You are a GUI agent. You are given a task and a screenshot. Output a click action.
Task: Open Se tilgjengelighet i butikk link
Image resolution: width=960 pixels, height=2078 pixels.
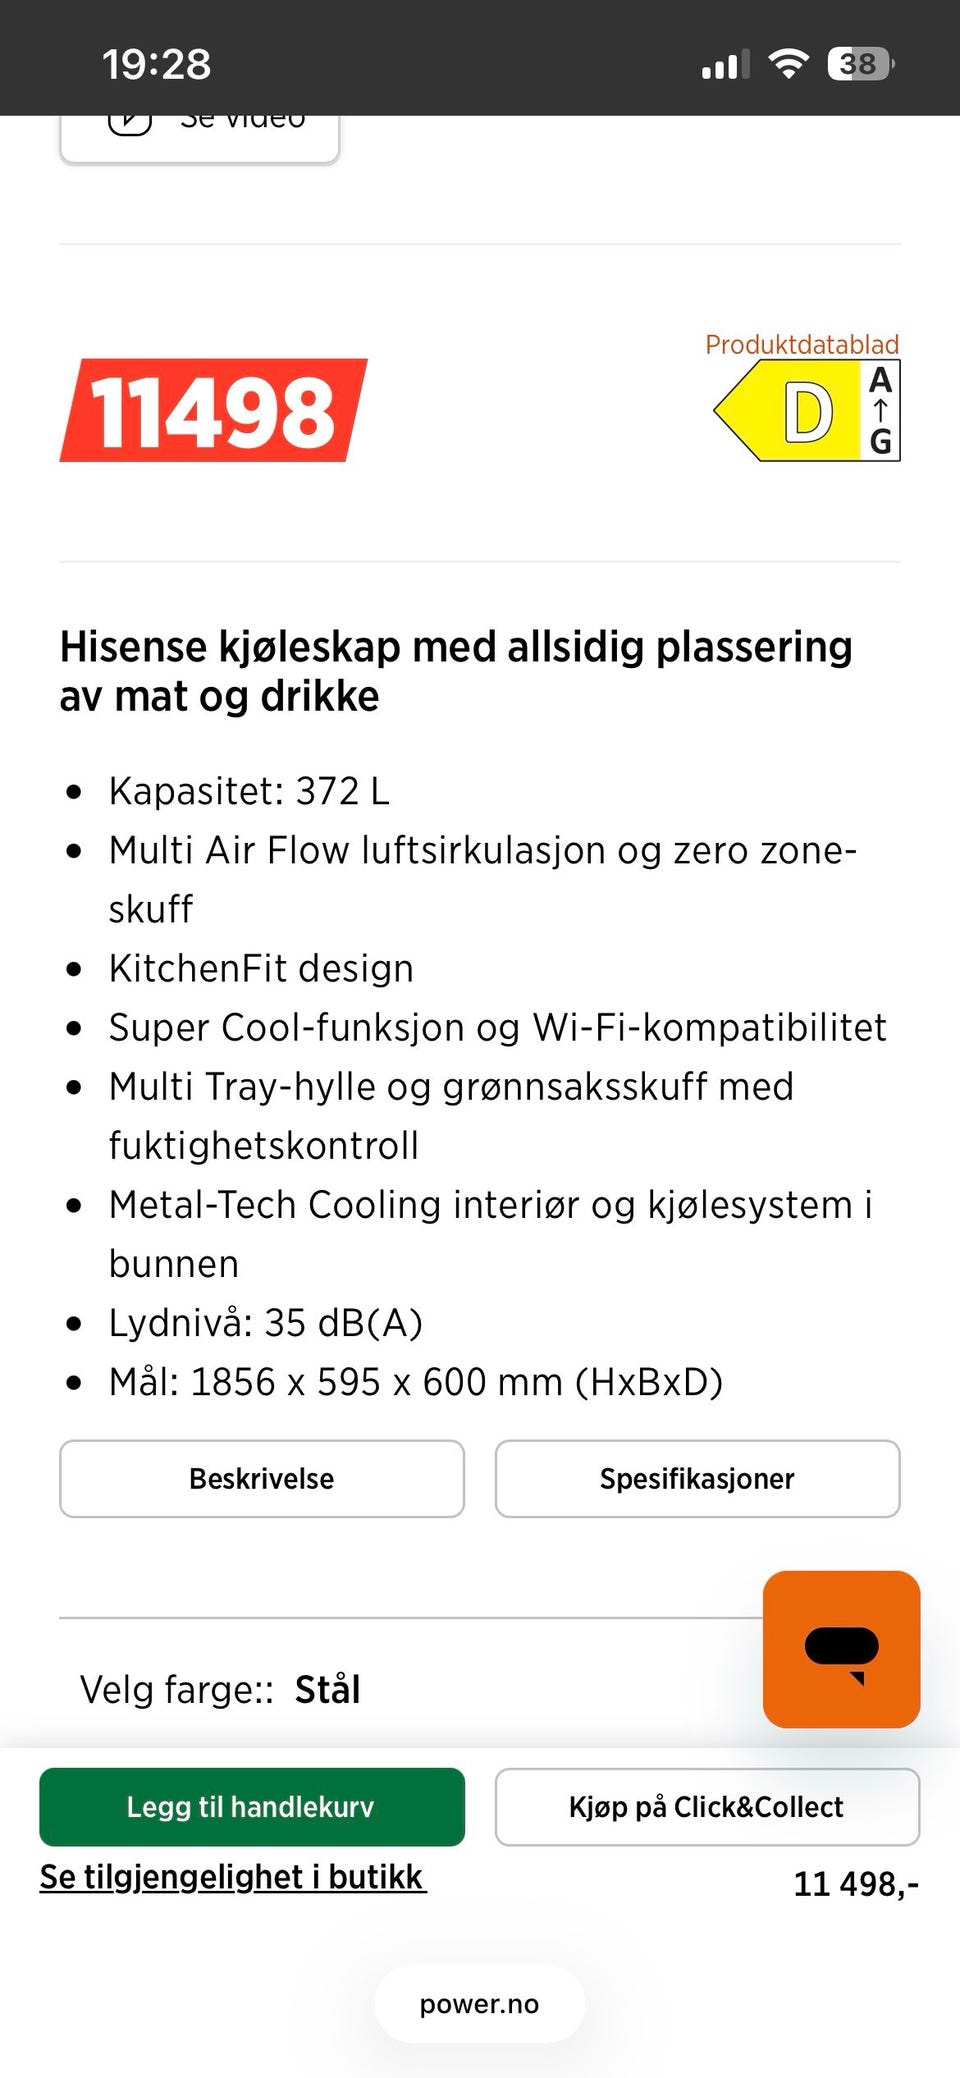coord(233,1877)
